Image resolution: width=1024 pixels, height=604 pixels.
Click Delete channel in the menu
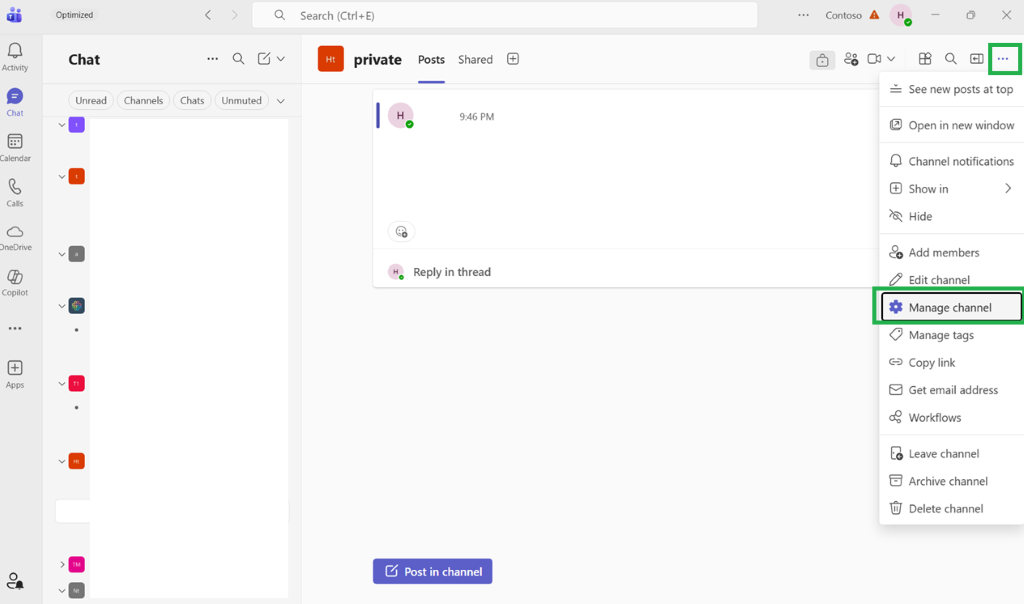click(952, 508)
